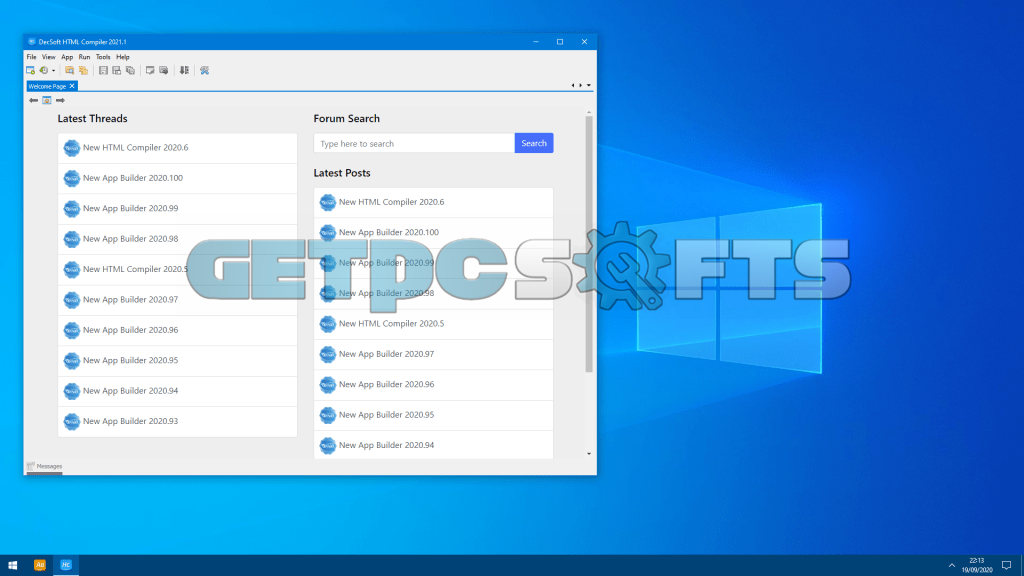Screen dimensions: 1024x576
Task: Open thread 'New App Builder 2020.96' in Latest Threads
Action: [177, 330]
